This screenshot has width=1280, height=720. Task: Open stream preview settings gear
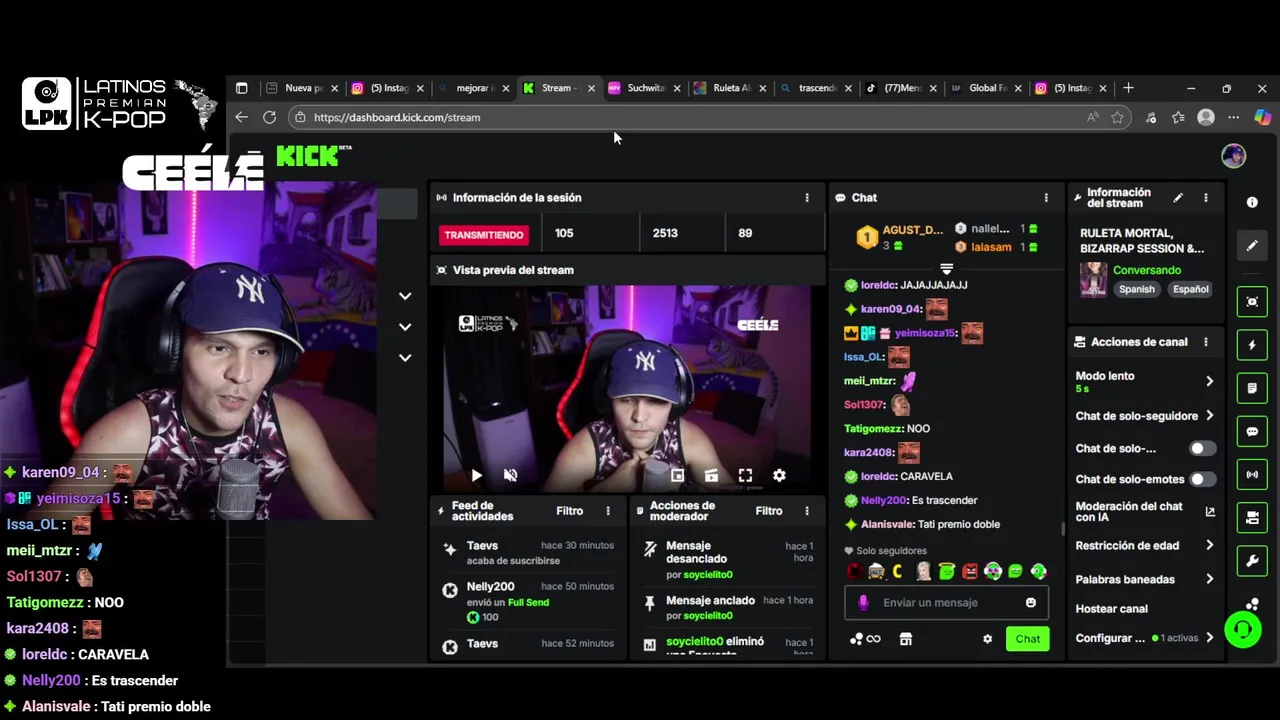coord(779,476)
